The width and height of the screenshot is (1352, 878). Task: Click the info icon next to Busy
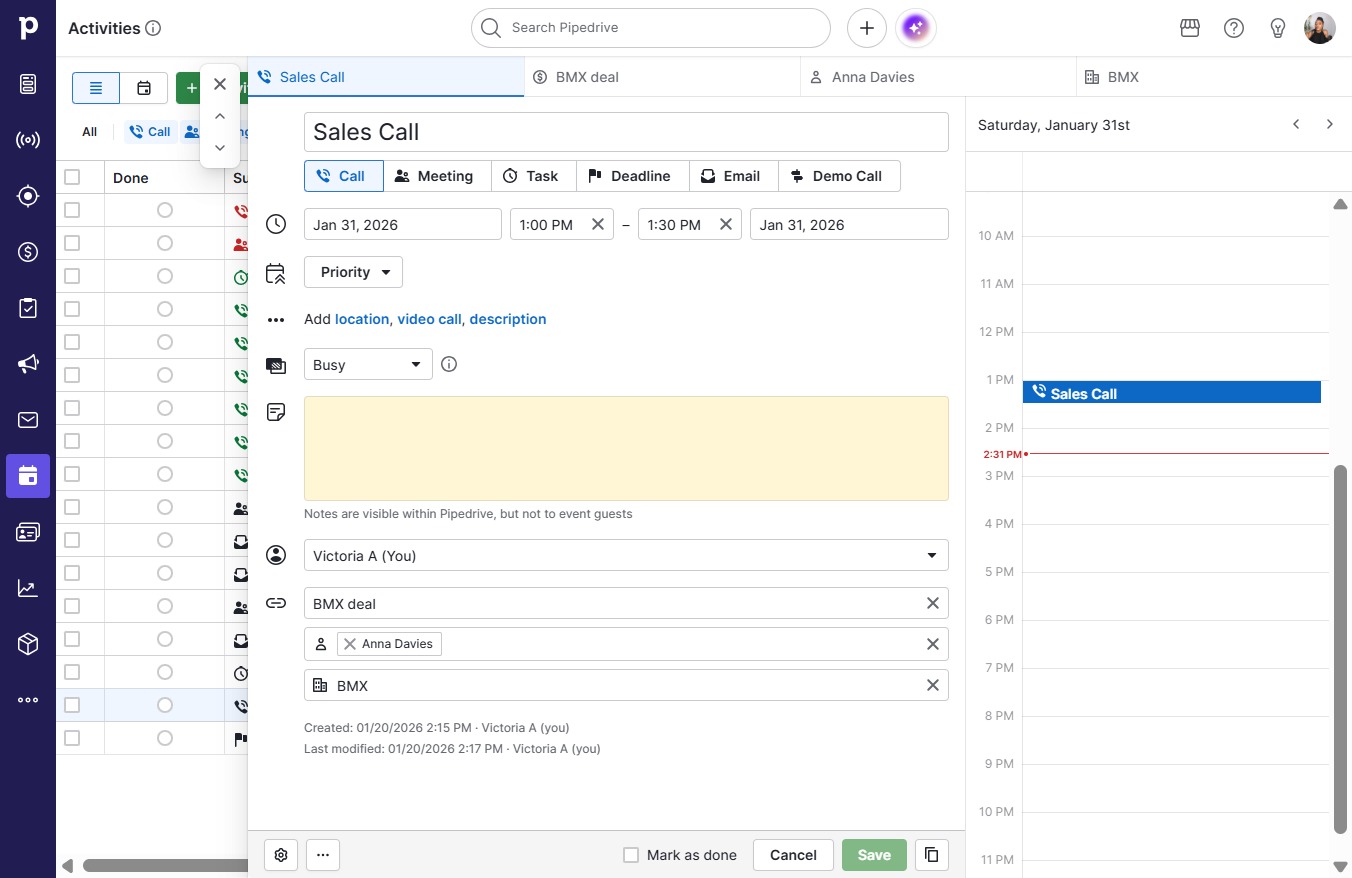coord(449,364)
